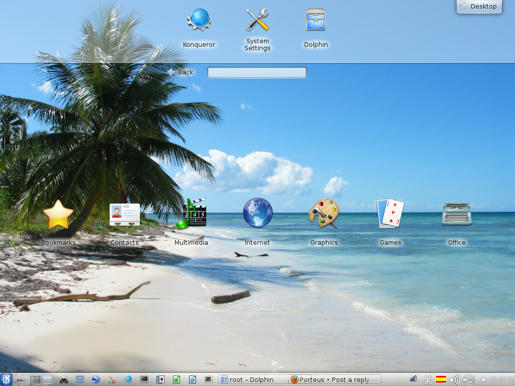Open the KDE application menu
This screenshot has width=515, height=386.
(6, 379)
